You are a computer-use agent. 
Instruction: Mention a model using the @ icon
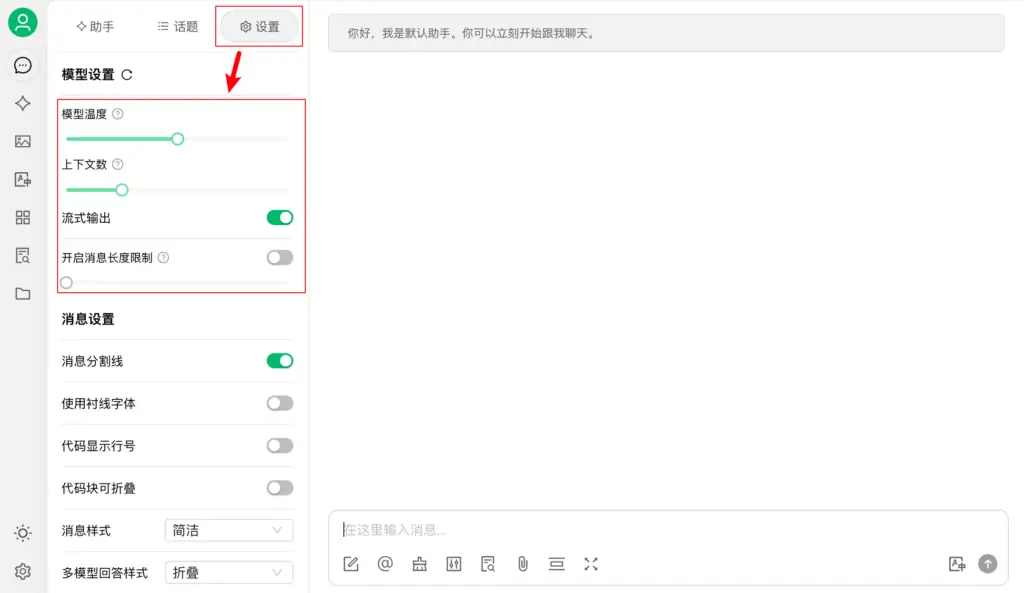pyautogui.click(x=385, y=564)
